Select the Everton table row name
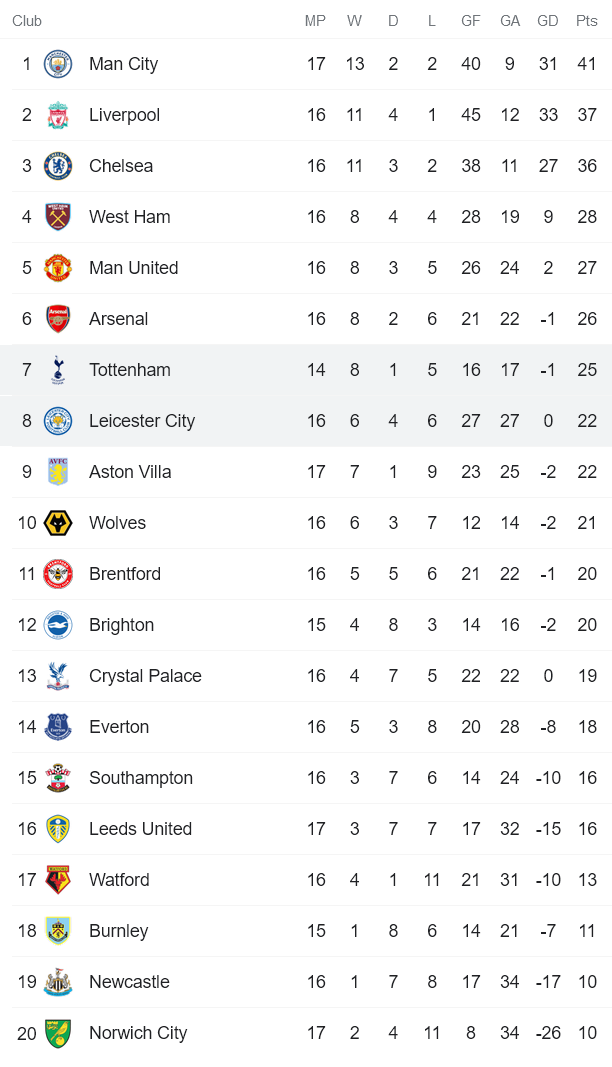This screenshot has width=612, height=1067. 119,727
